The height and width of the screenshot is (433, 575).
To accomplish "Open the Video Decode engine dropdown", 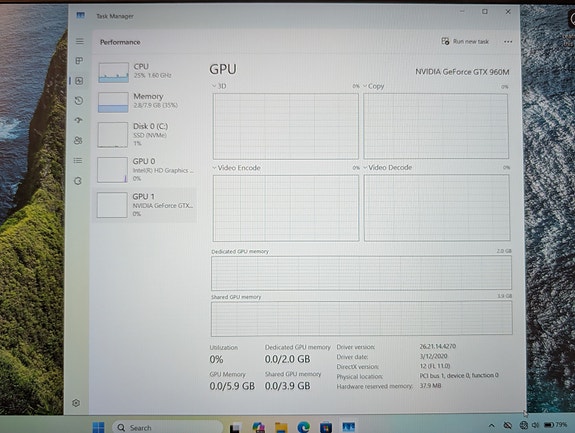I will 388,168.
